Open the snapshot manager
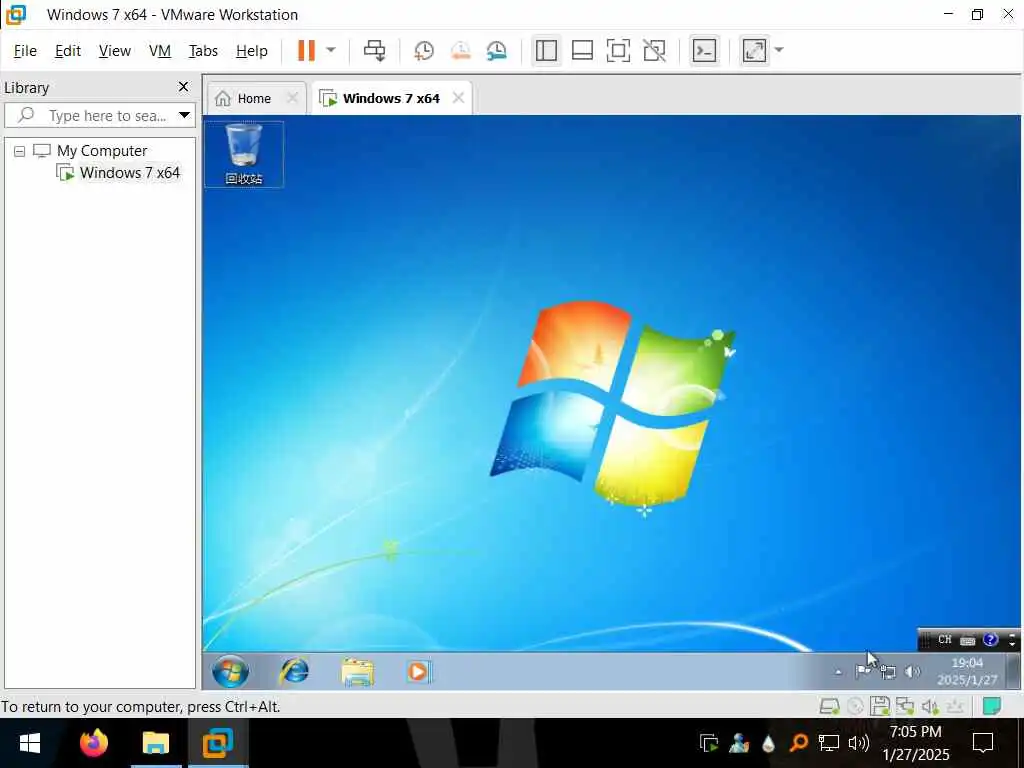This screenshot has height=768, width=1024. click(496, 50)
